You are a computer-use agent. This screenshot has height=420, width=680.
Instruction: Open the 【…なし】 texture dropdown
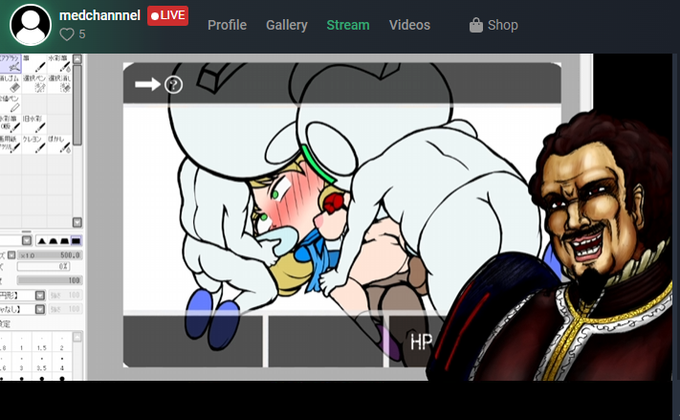coord(40,309)
